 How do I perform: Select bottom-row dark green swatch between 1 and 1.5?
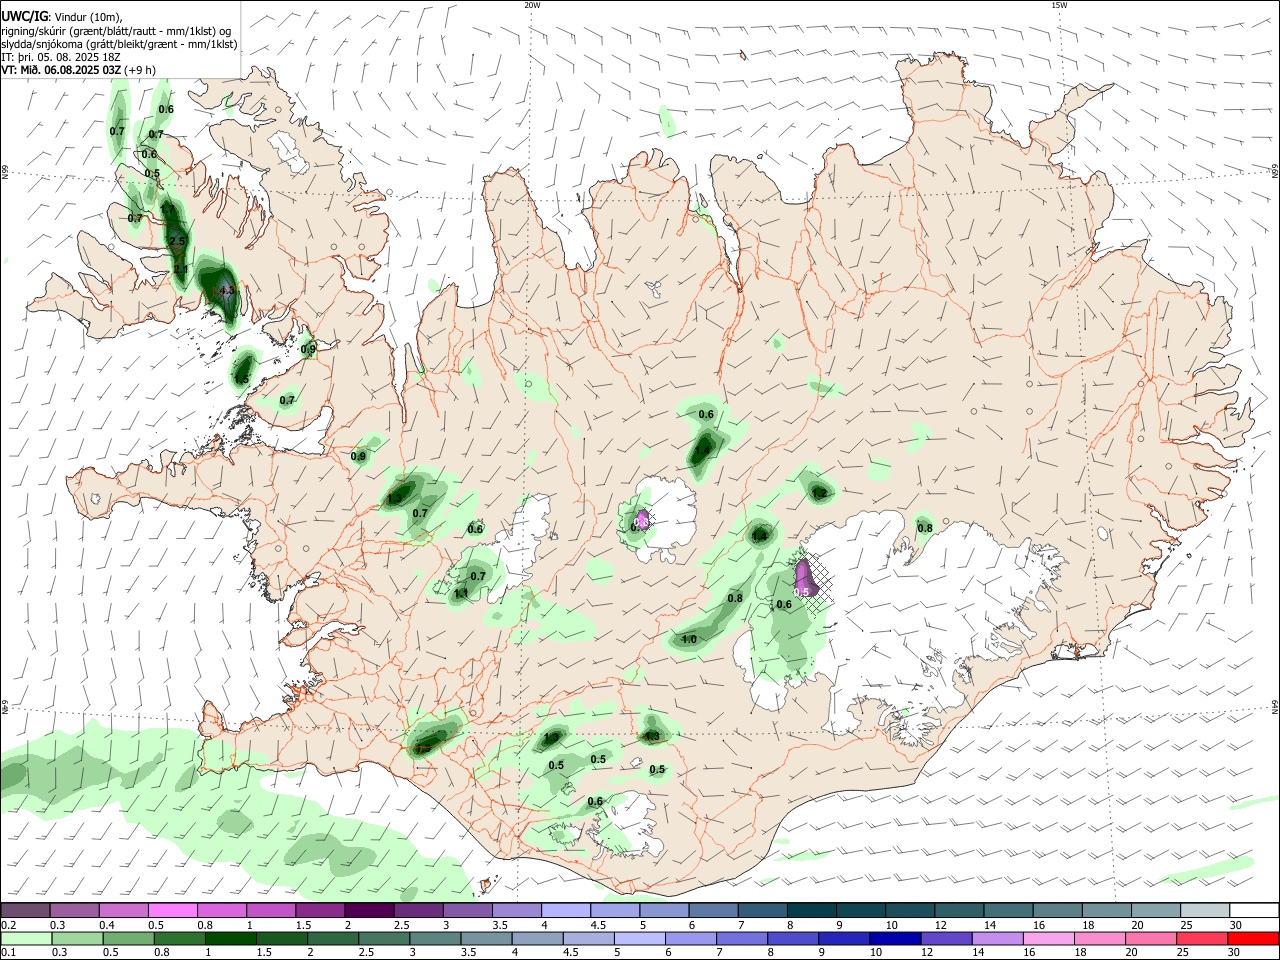(230, 939)
